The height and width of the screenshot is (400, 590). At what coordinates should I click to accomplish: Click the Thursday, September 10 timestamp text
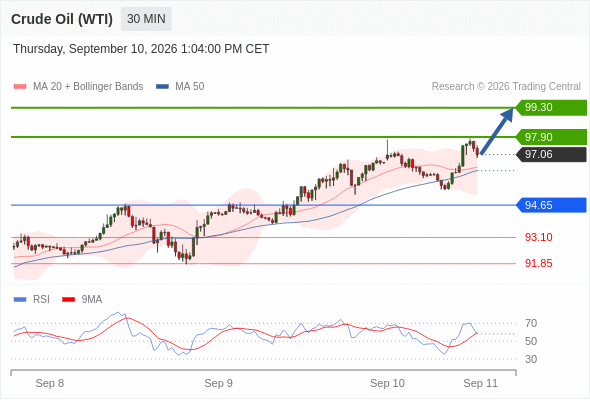141,49
